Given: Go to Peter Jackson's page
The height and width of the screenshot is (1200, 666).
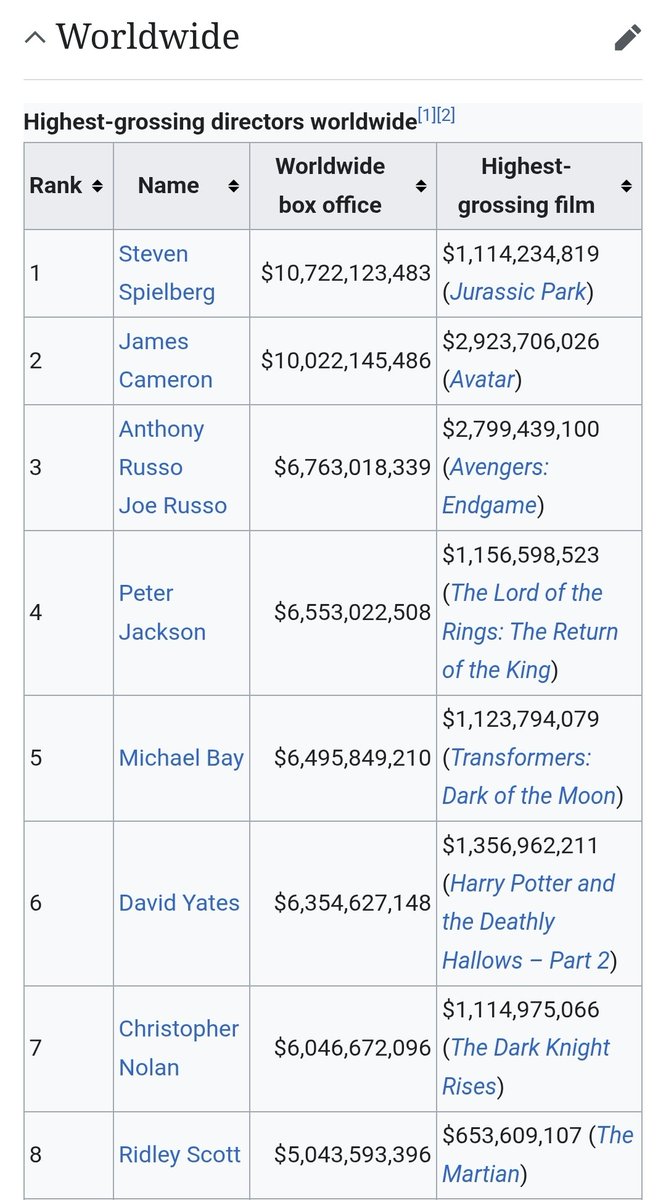Looking at the screenshot, I should tap(162, 612).
